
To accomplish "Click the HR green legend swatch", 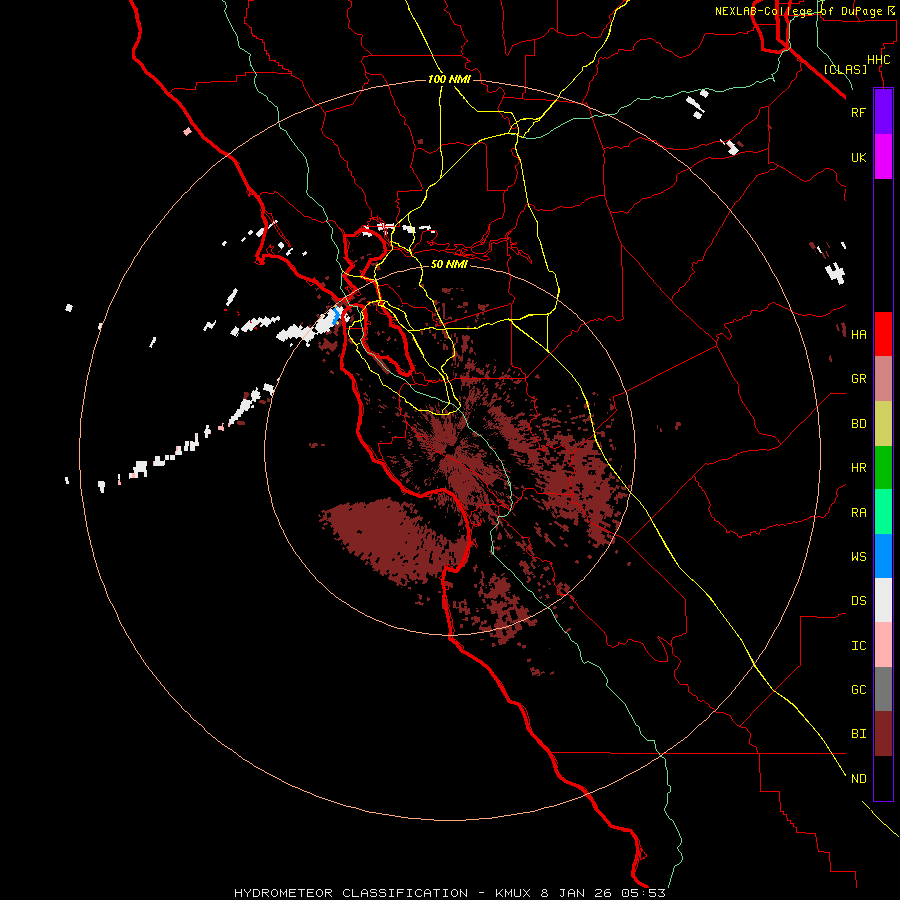I will [x=883, y=468].
